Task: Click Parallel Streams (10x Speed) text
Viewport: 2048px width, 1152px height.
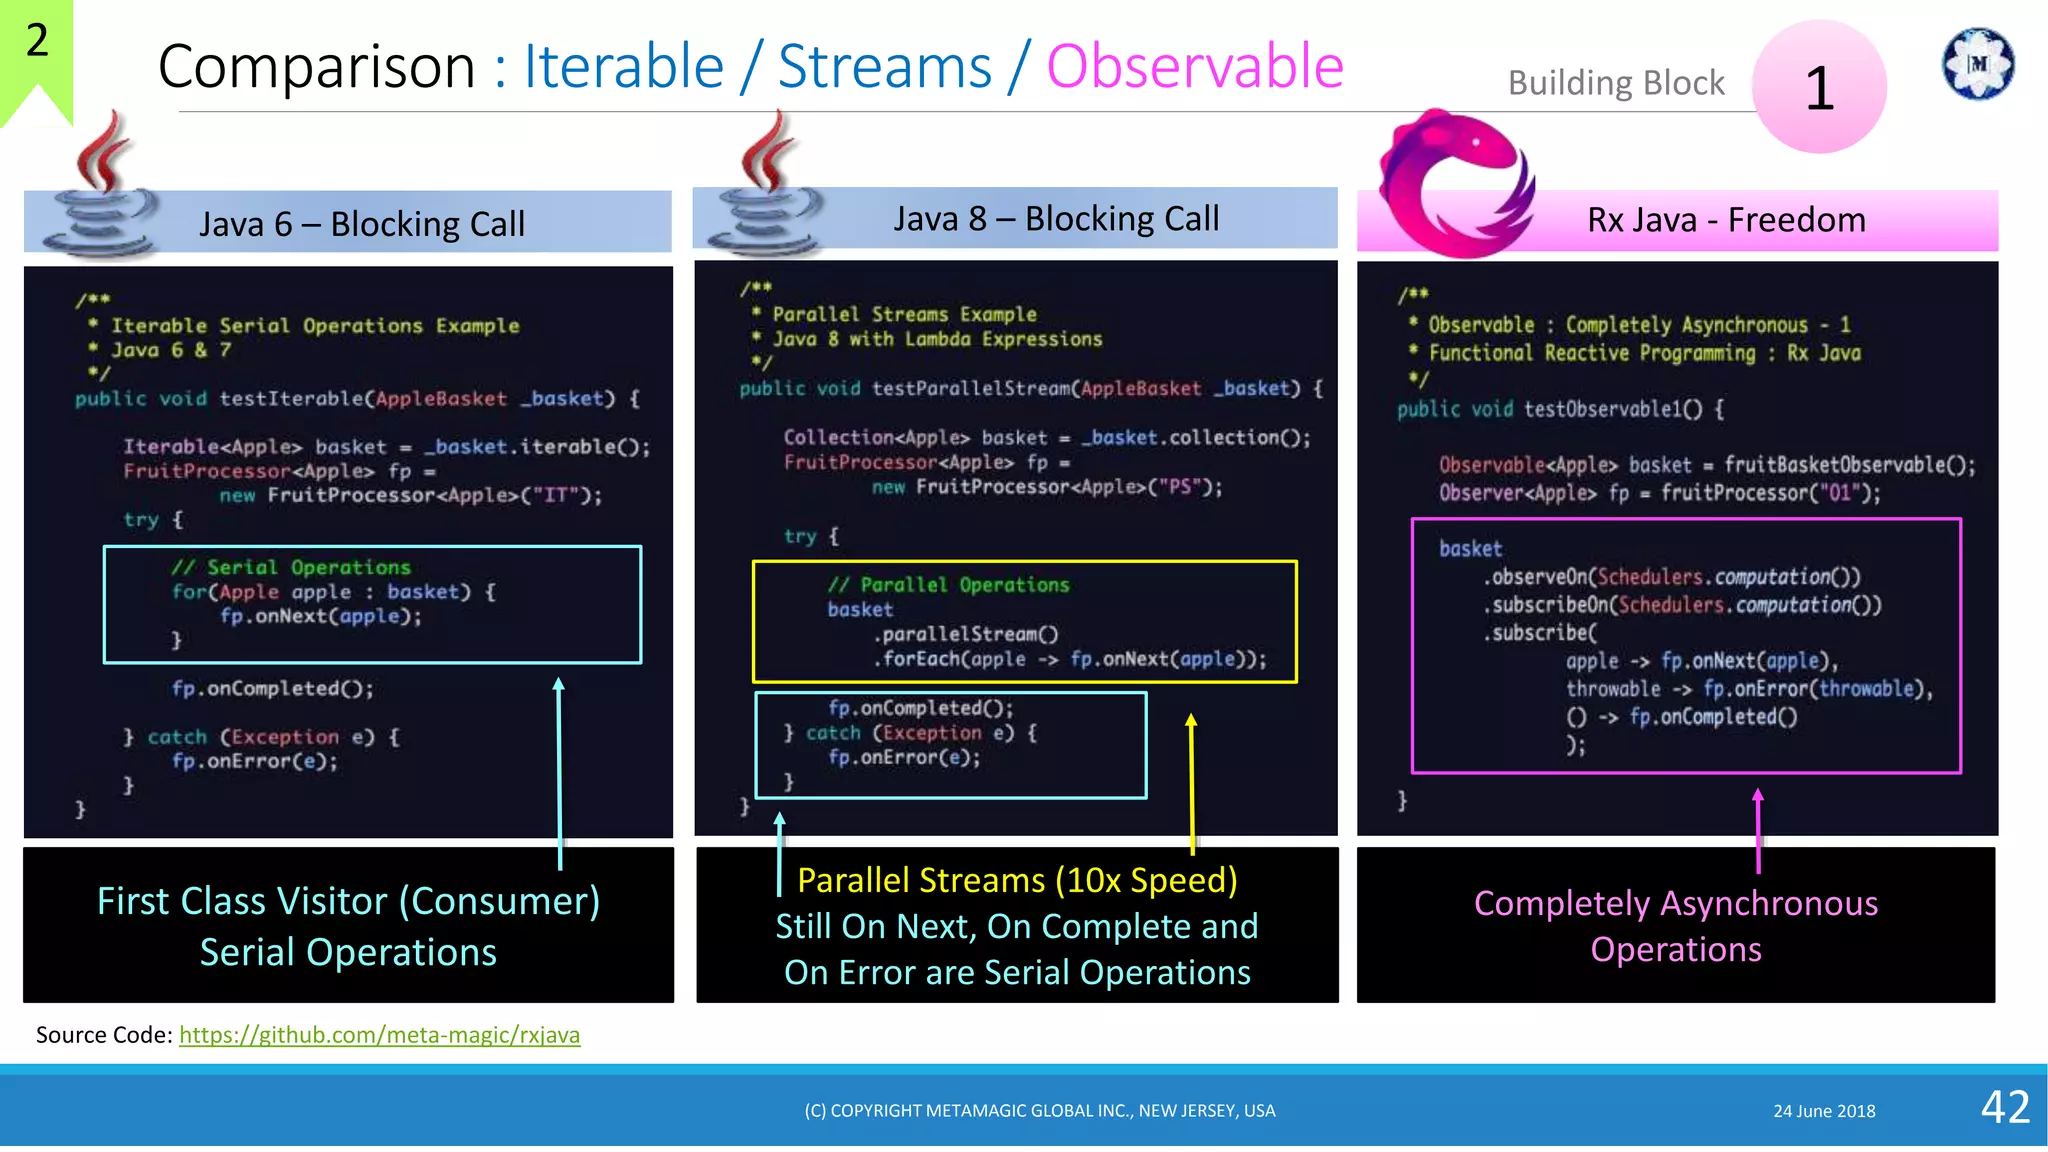Action: 1017,880
